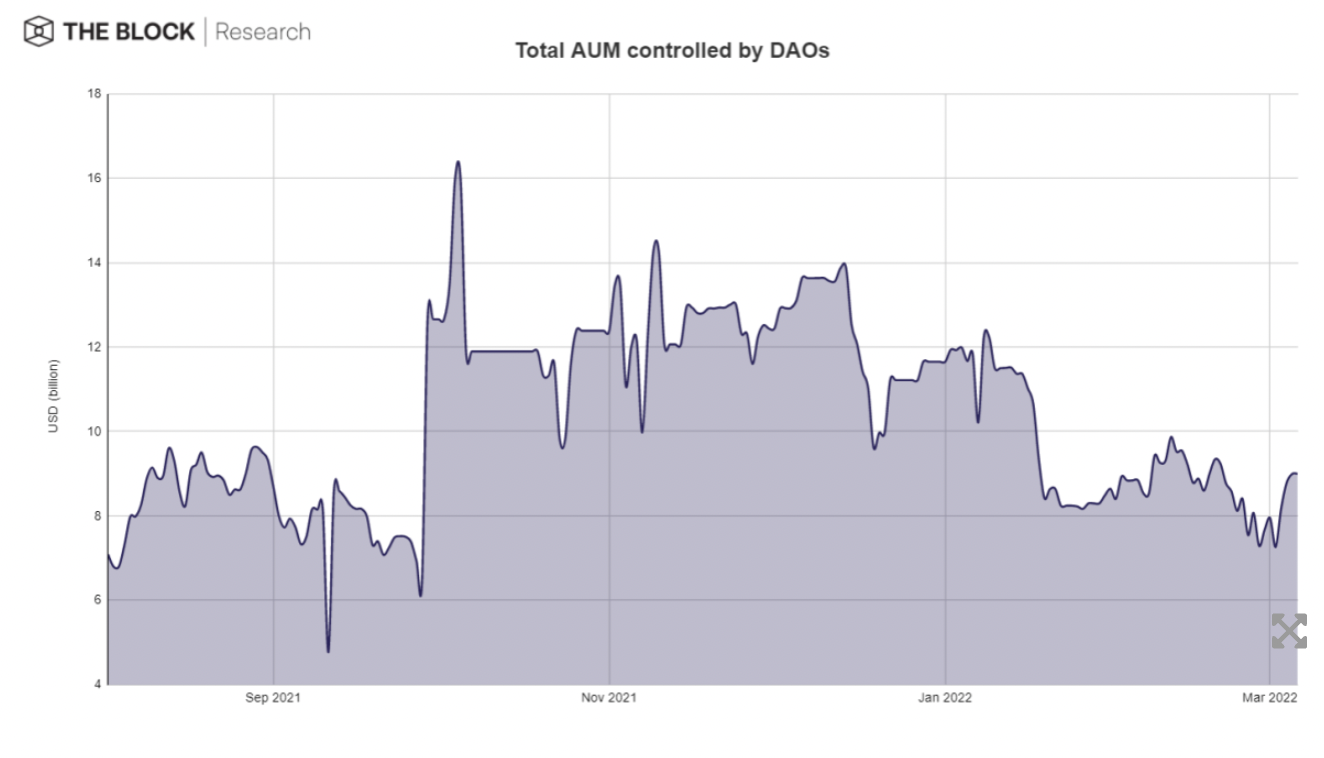Click the 10 y-axis tick label
Image resolution: width=1324 pixels, height=758 pixels.
[x=93, y=431]
